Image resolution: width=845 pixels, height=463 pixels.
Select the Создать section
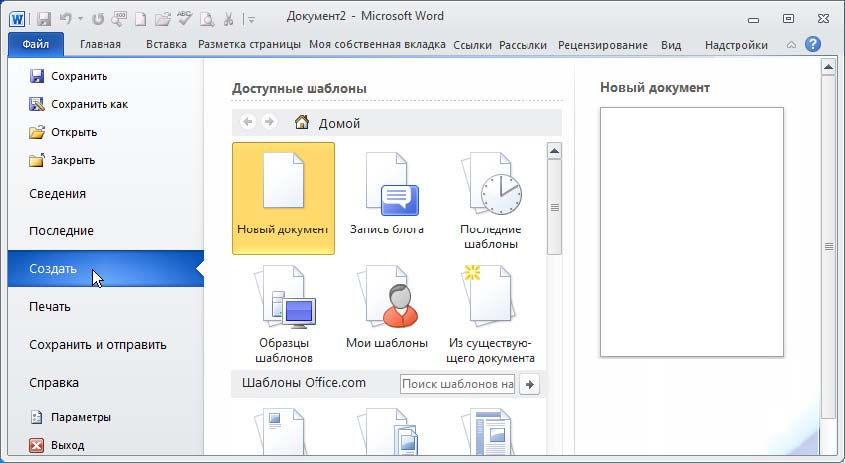click(106, 268)
